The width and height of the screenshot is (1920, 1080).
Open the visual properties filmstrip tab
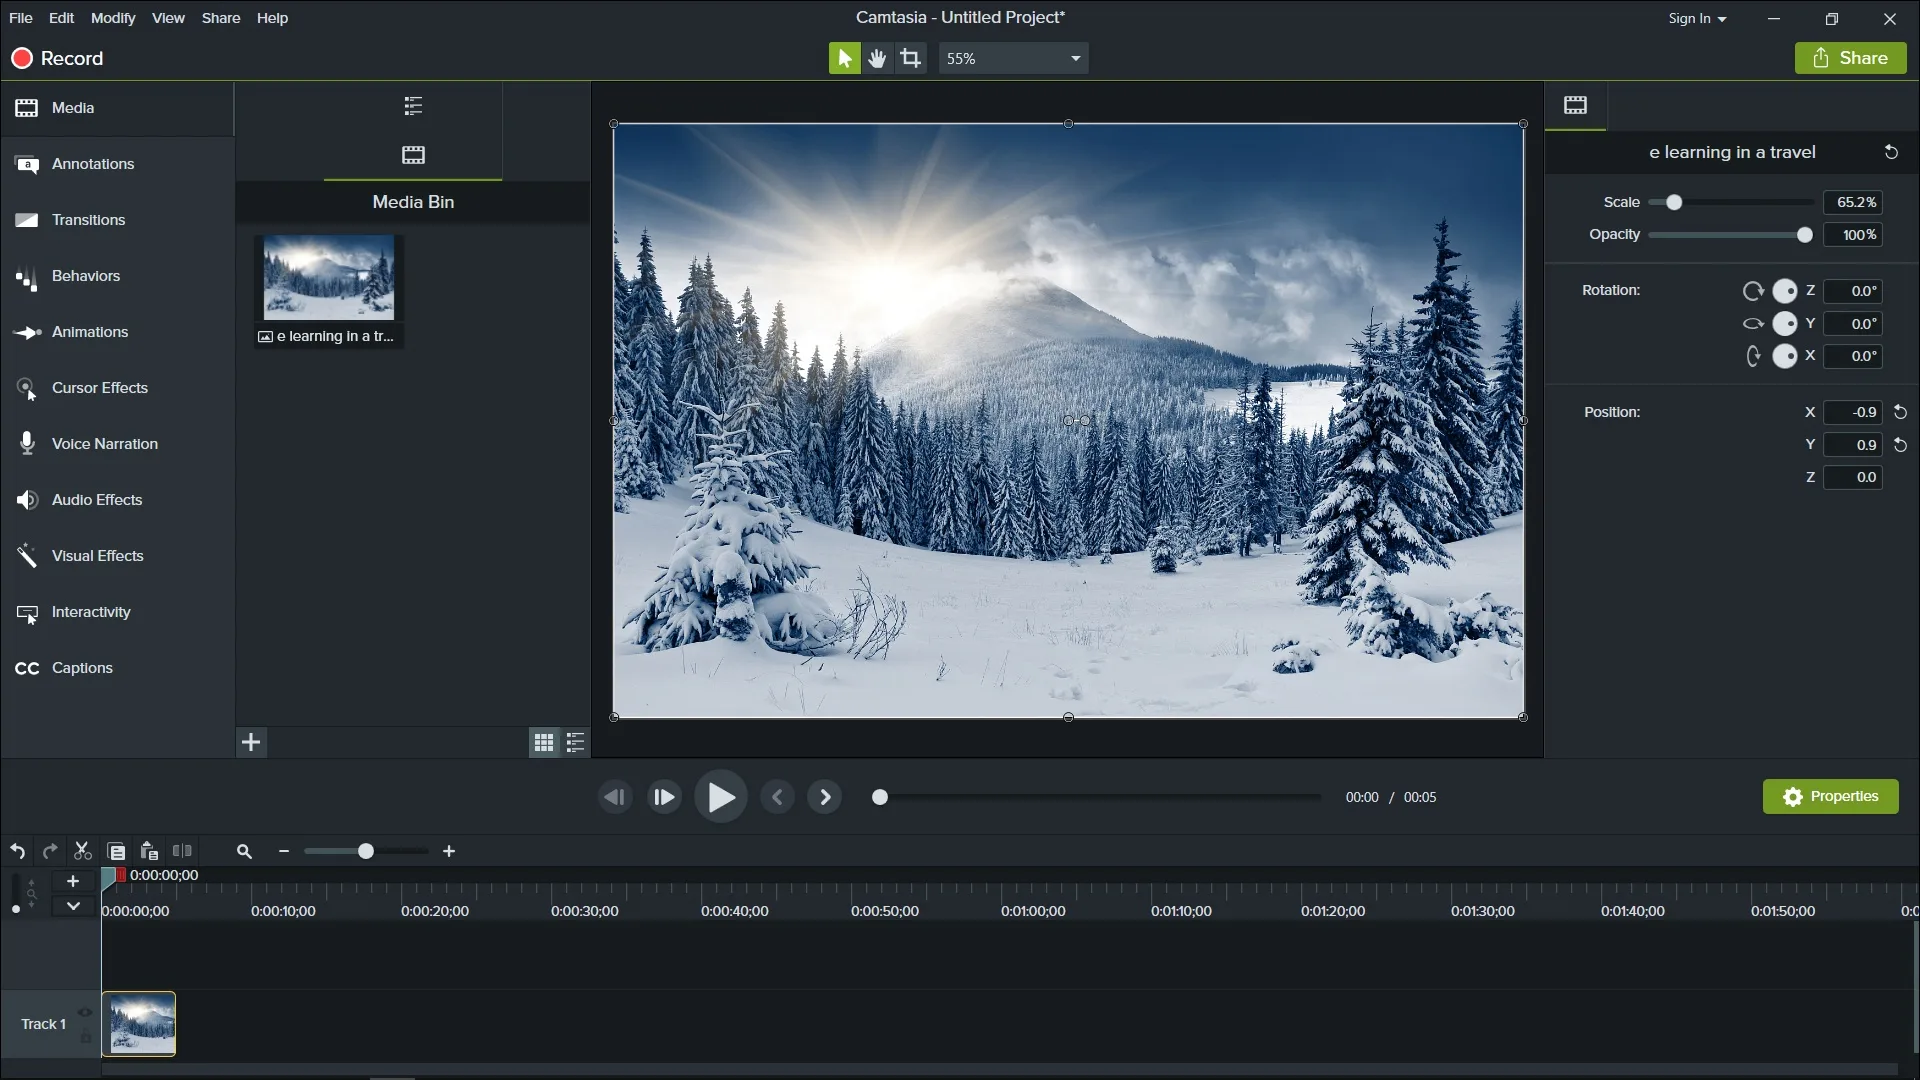1576,106
